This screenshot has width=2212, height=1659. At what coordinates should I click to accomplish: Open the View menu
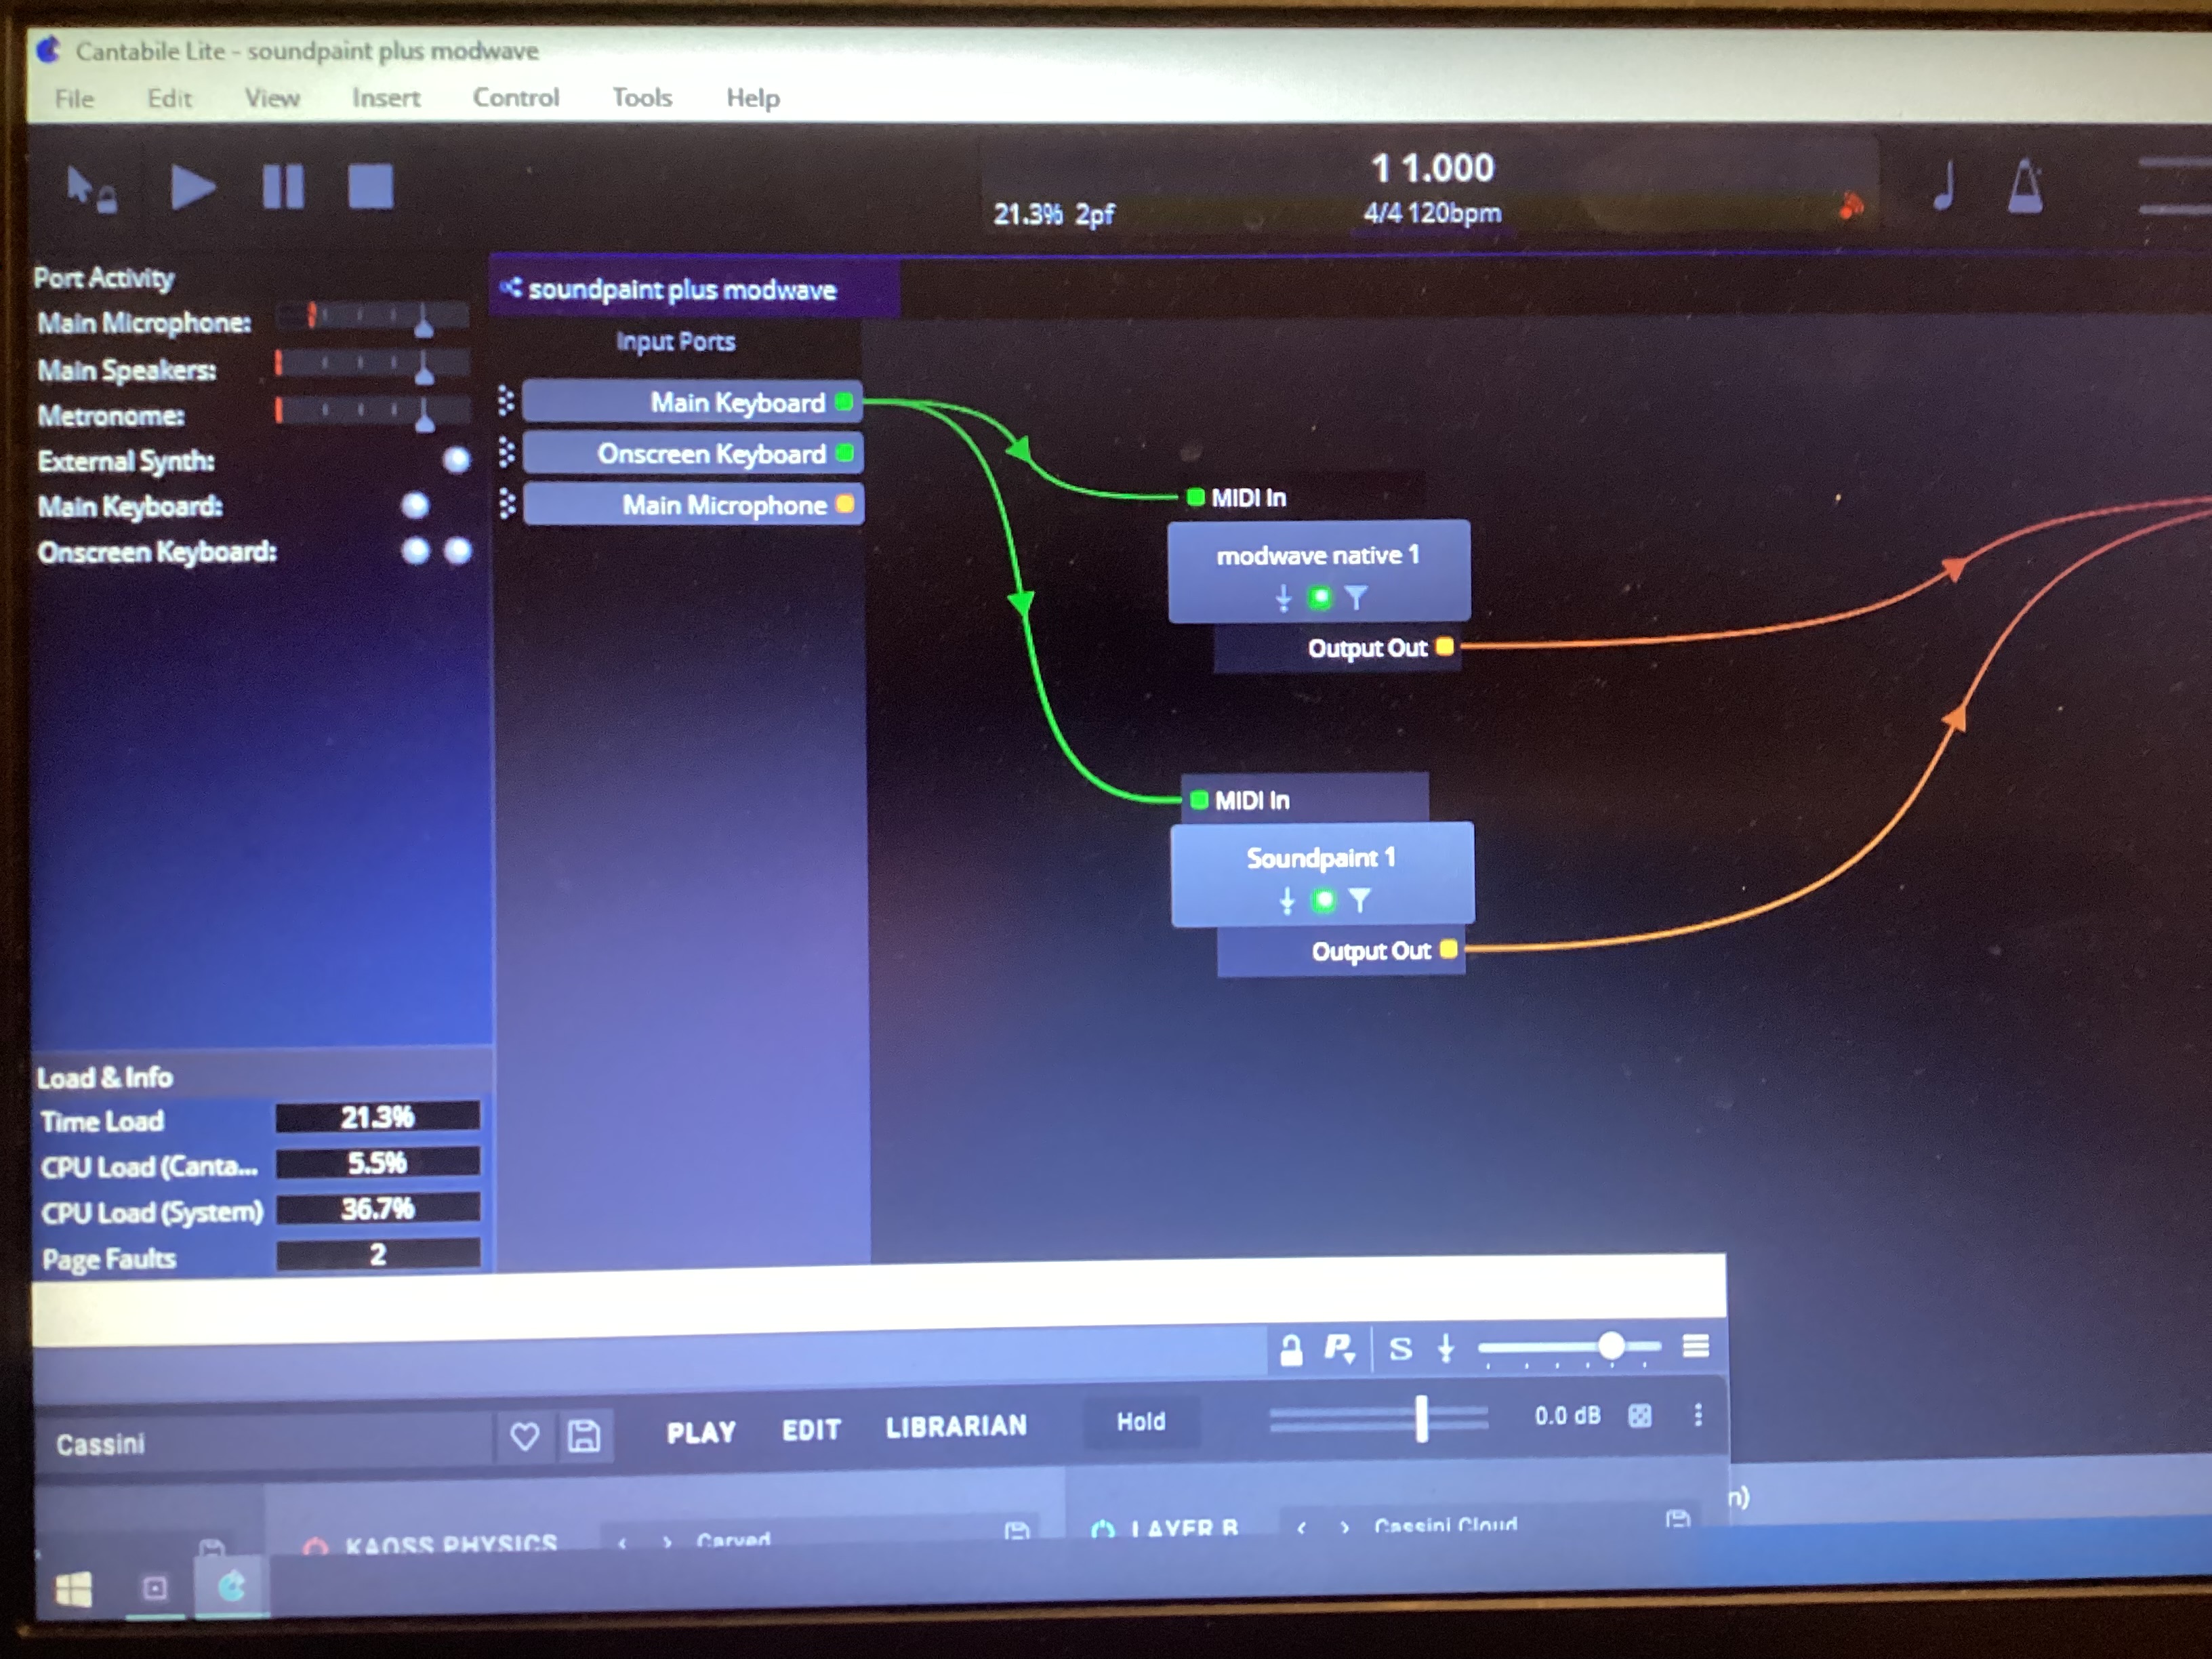[x=272, y=98]
